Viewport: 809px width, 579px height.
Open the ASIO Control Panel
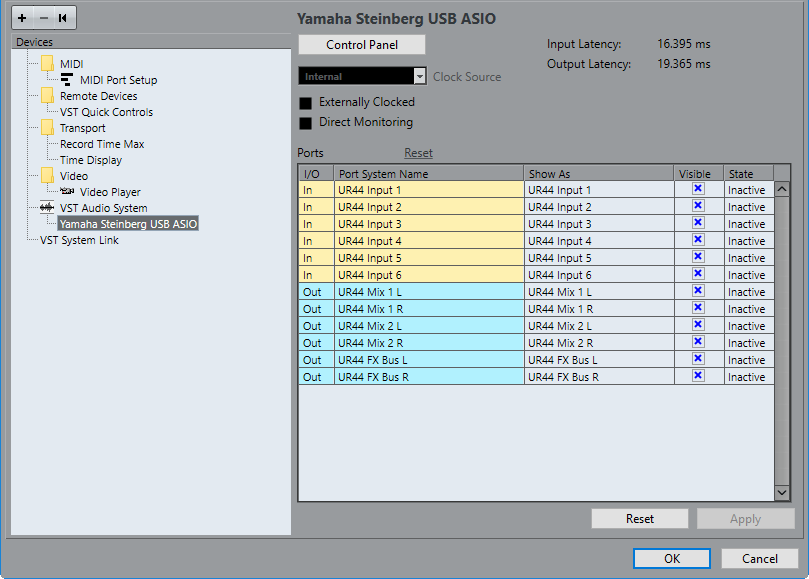362,45
